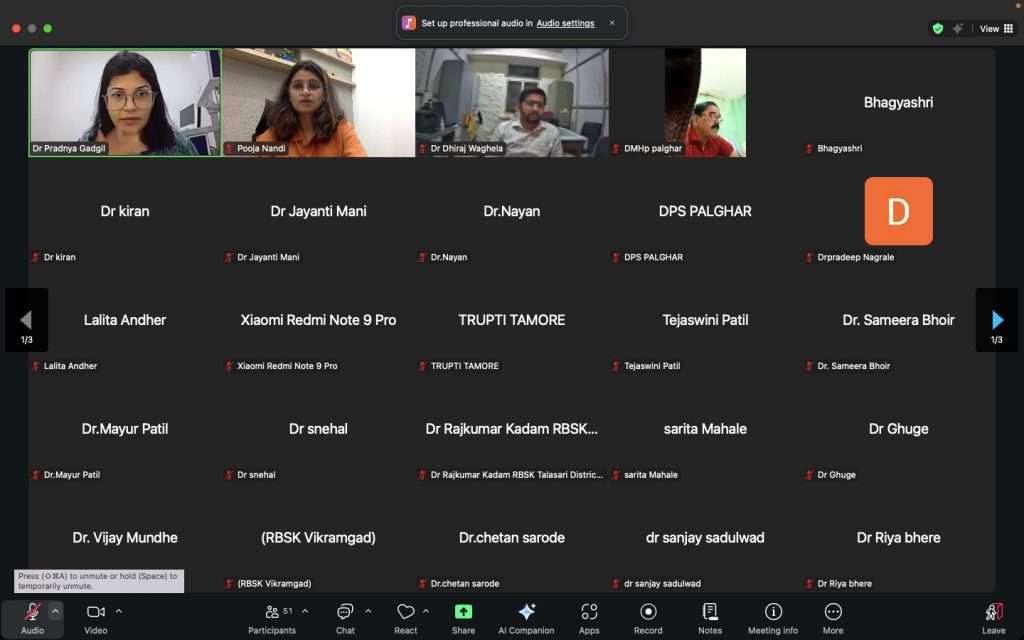Turn on camera with Video button
Viewport: 1024px width, 640px height.
(x=96, y=618)
